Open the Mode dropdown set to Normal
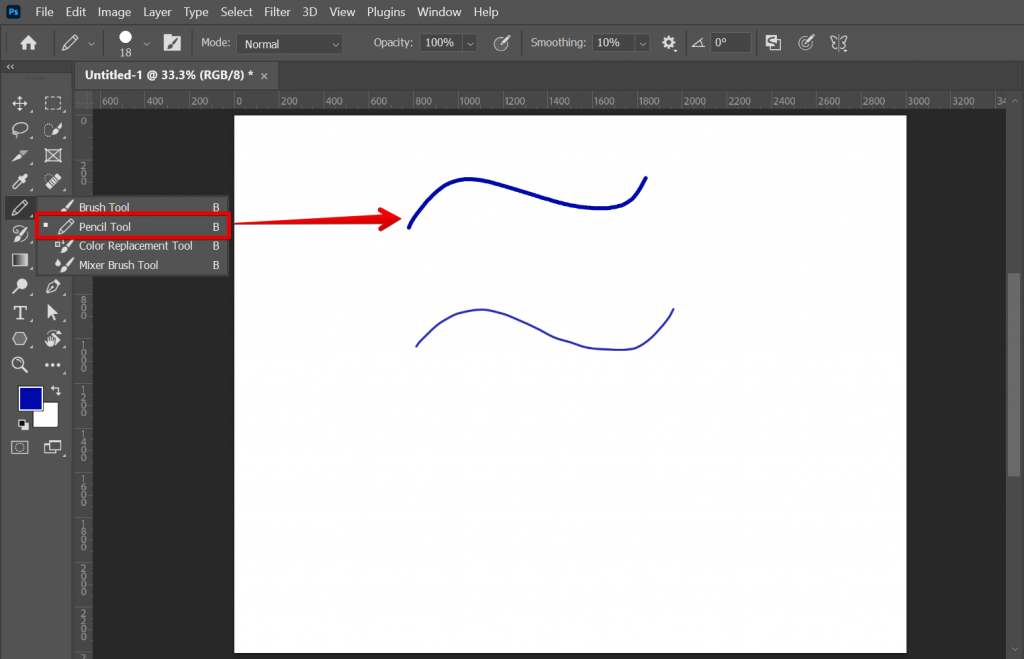This screenshot has height=659, width=1024. coord(290,44)
